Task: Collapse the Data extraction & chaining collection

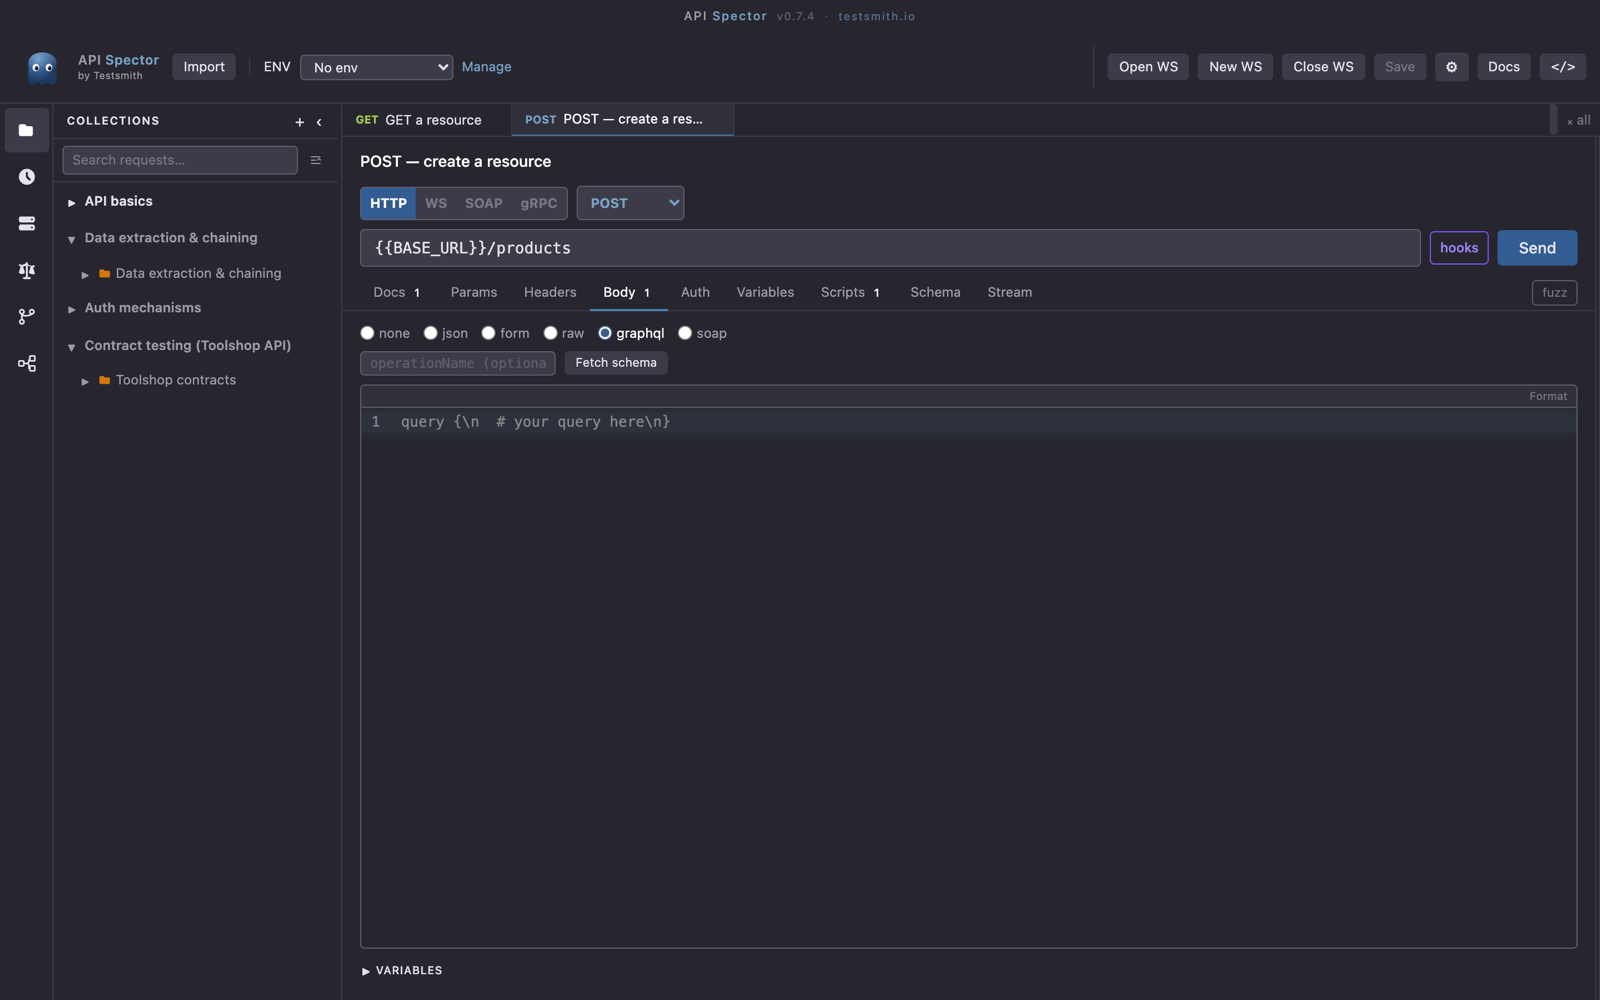Action: pyautogui.click(x=72, y=239)
